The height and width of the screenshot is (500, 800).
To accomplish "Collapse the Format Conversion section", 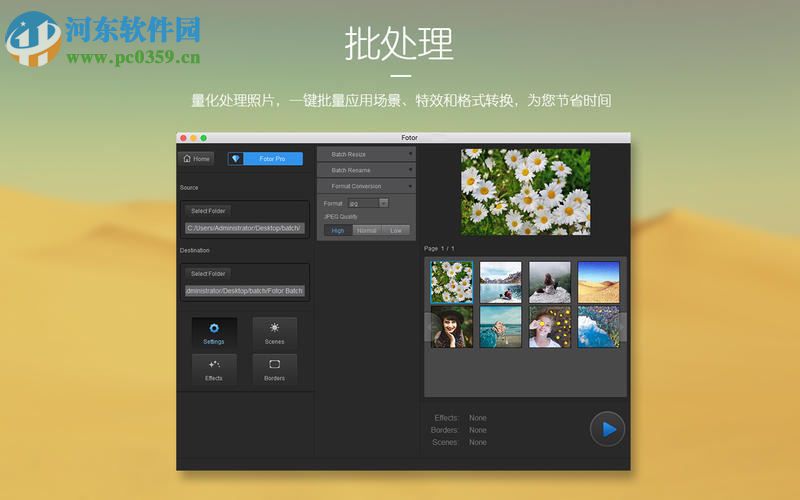I will point(366,186).
